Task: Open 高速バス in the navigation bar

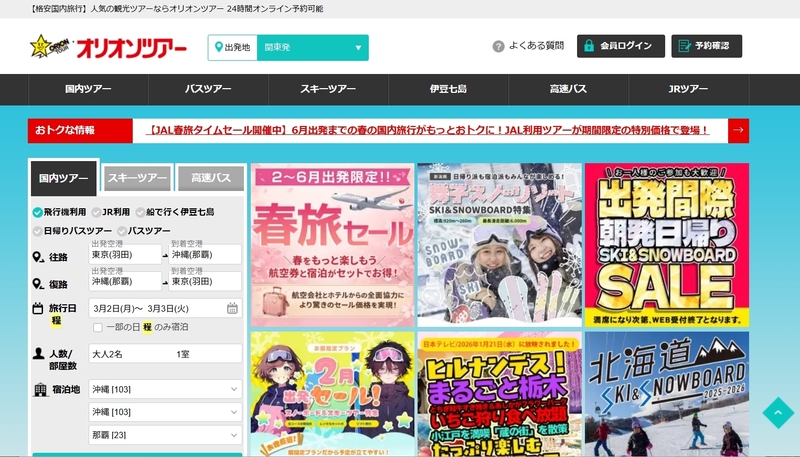Action: point(568,89)
